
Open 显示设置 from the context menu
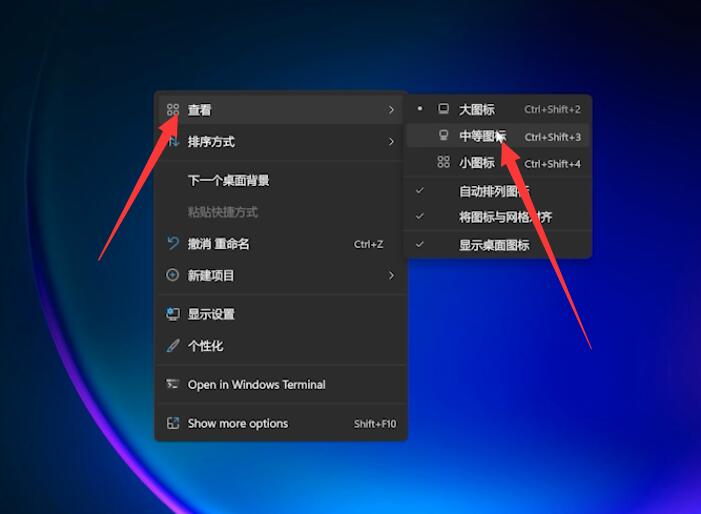click(x=281, y=314)
